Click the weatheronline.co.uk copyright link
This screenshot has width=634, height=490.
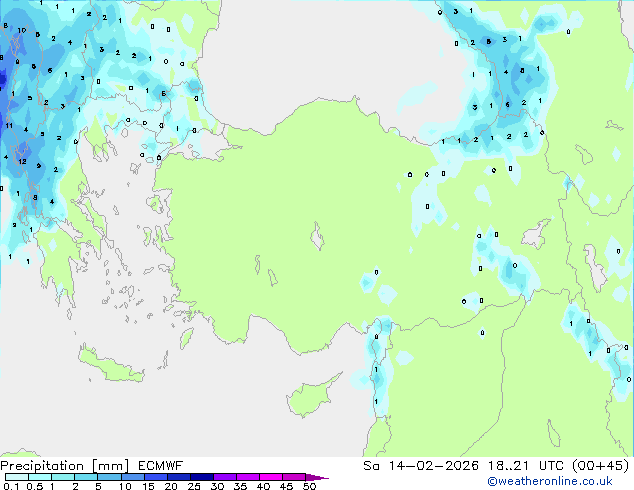pos(550,481)
